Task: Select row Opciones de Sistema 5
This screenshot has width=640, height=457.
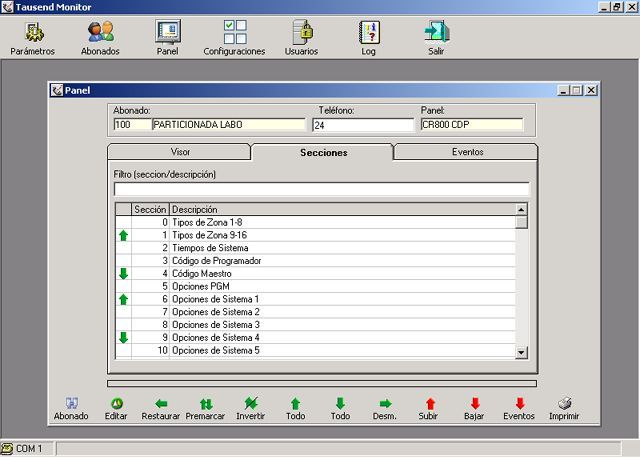Action: point(315,351)
